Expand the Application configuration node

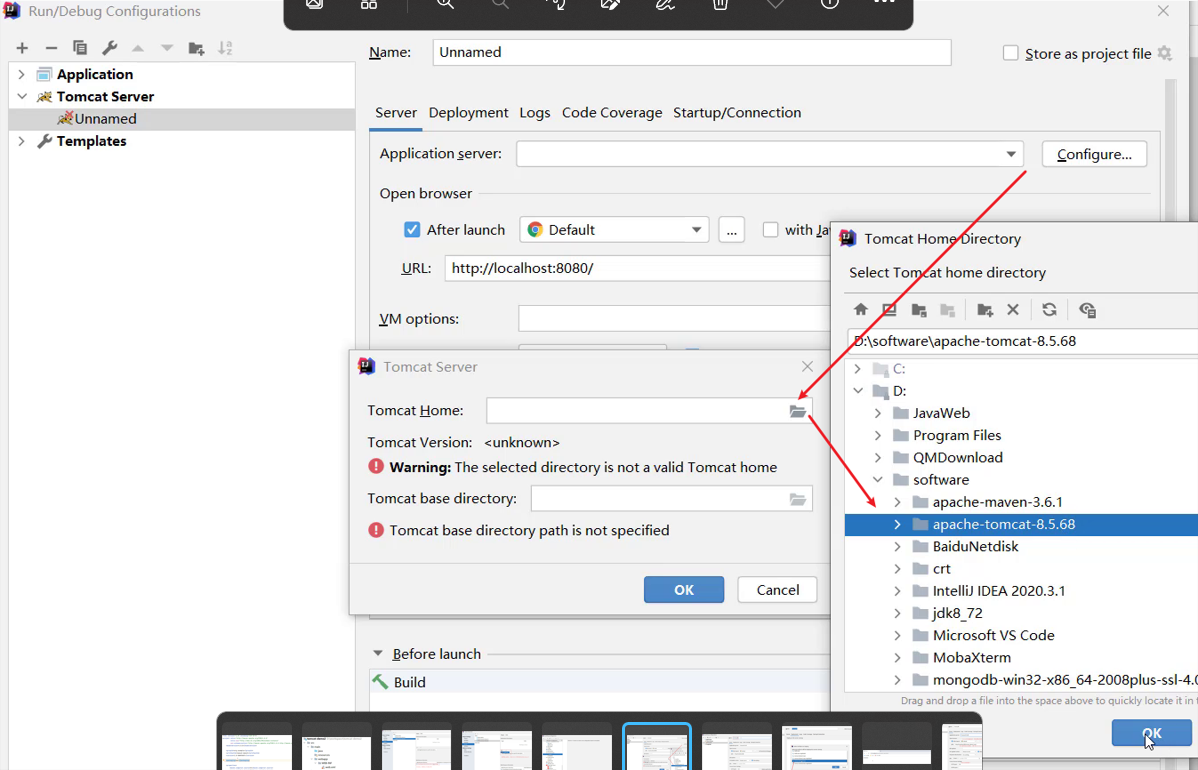pyautogui.click(x=21, y=74)
